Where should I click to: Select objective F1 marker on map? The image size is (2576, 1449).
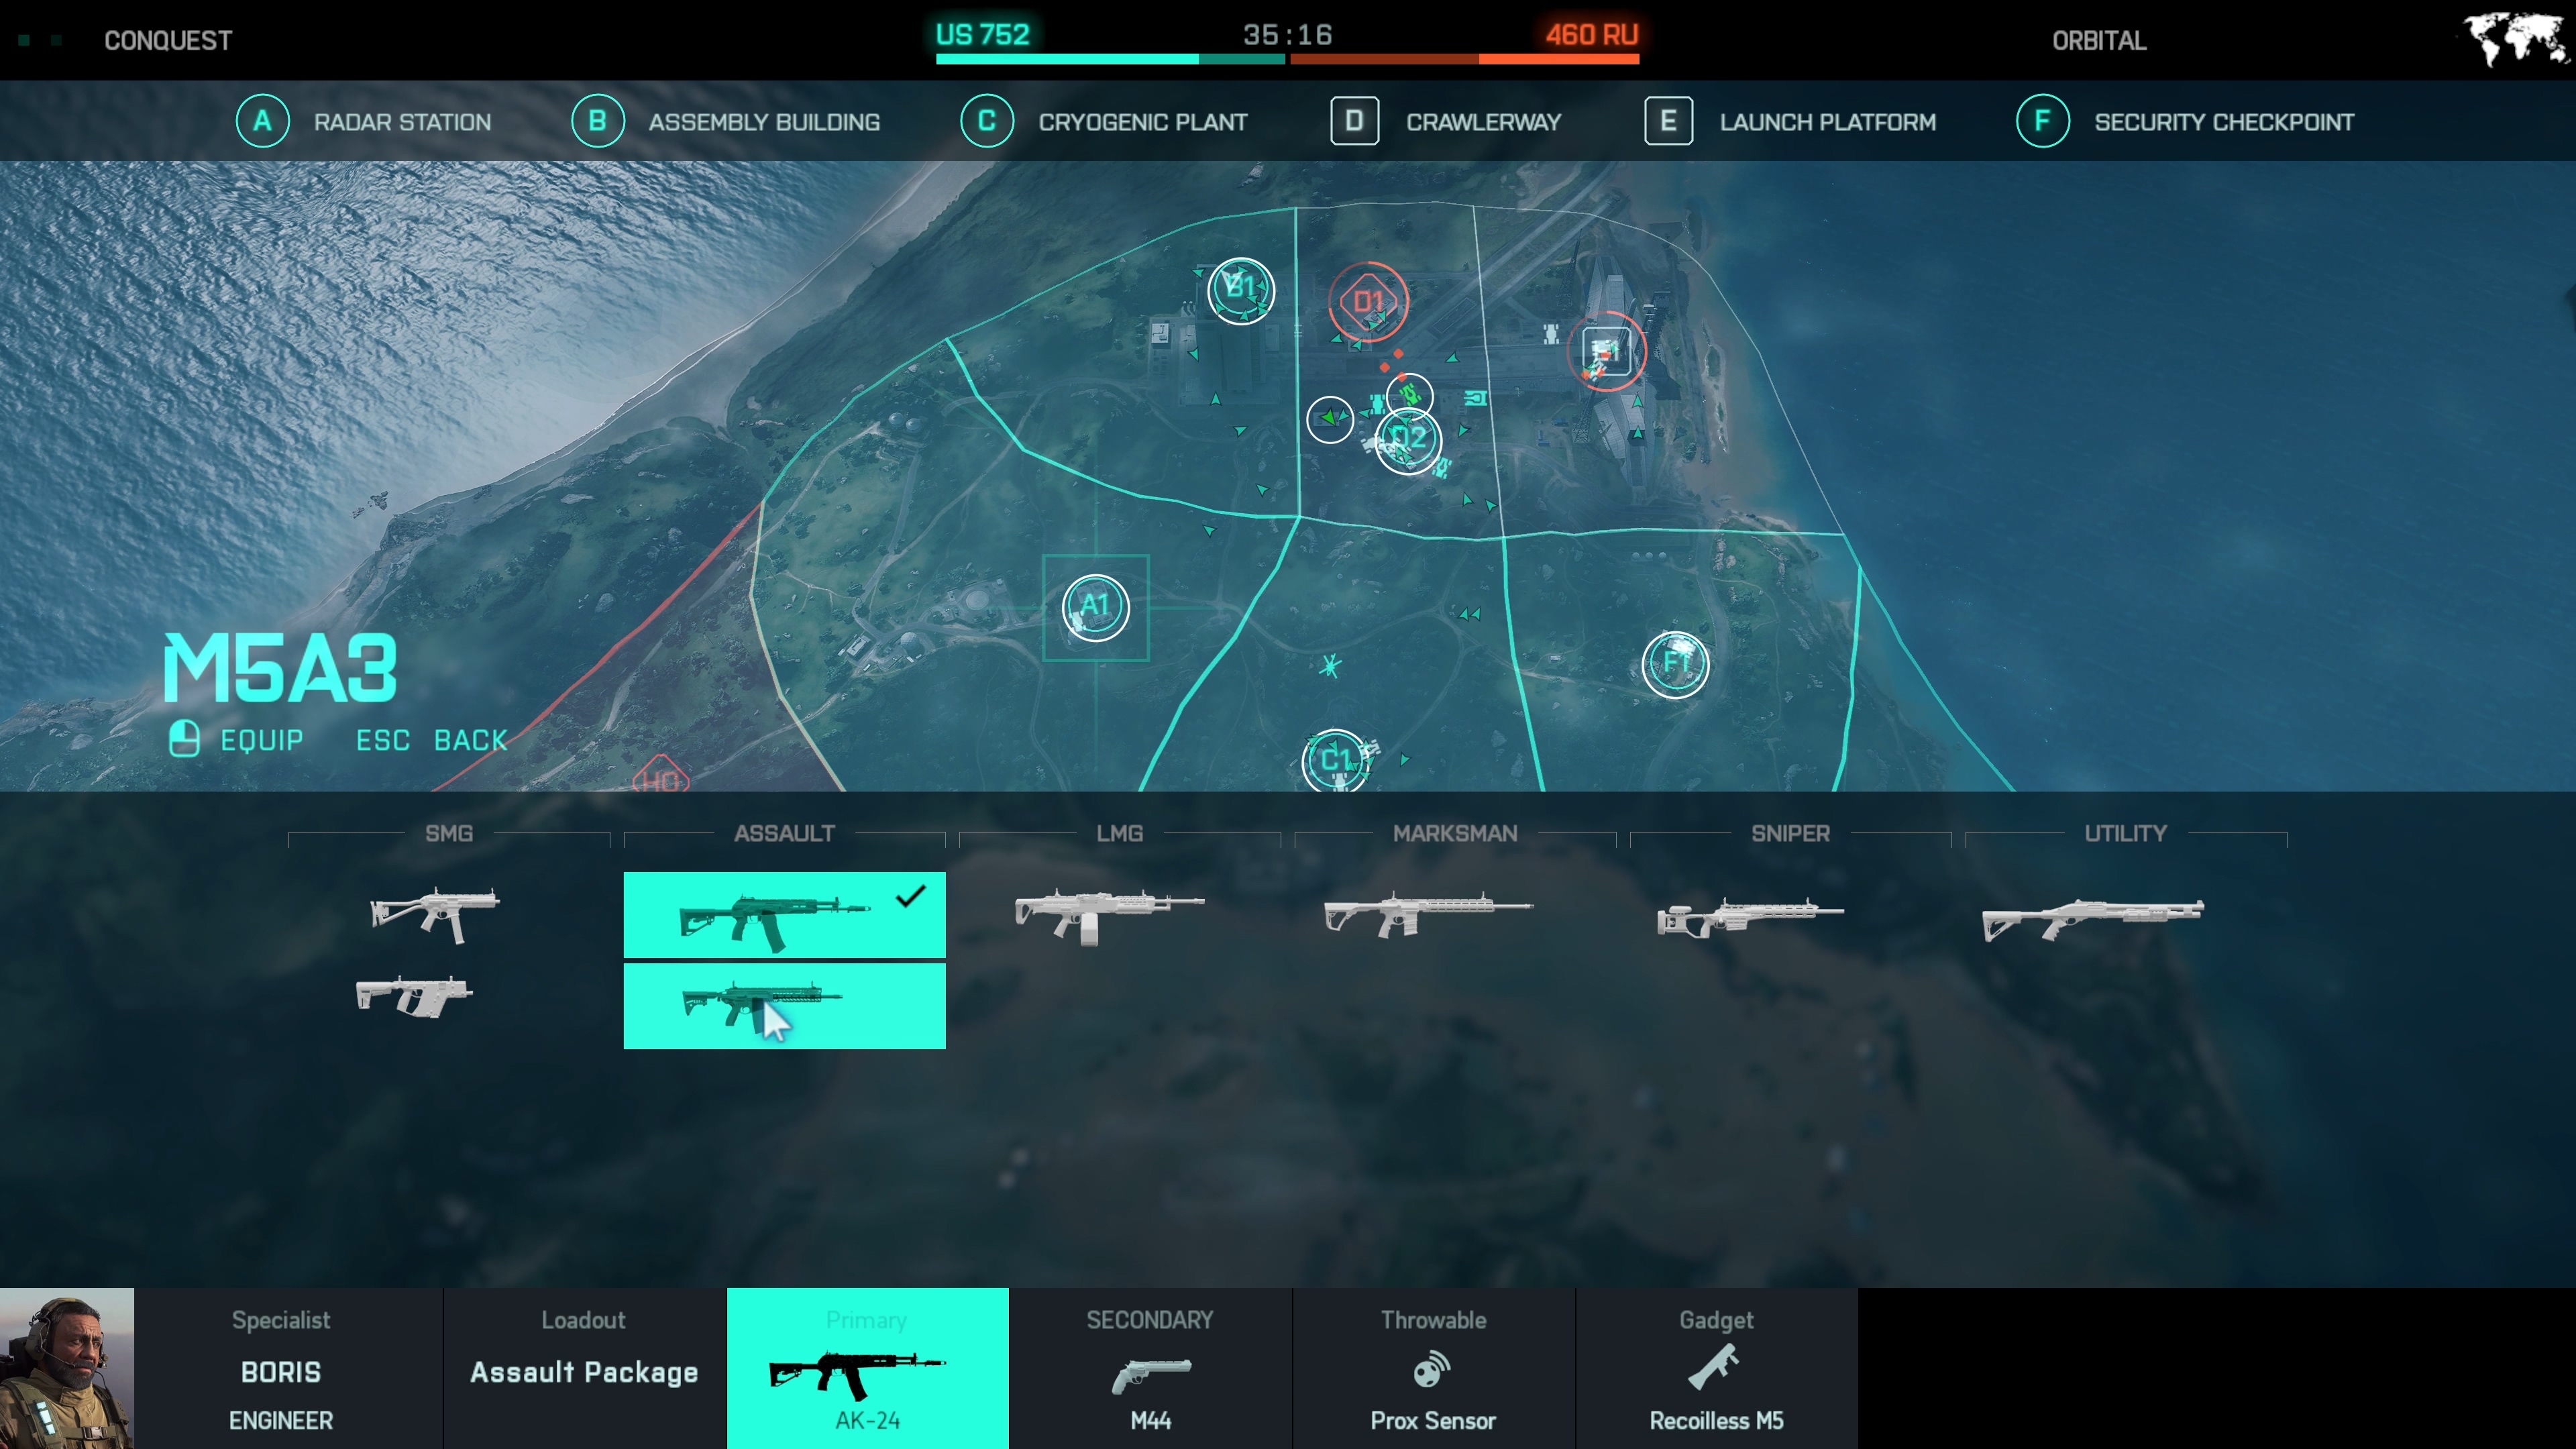pyautogui.click(x=1675, y=664)
